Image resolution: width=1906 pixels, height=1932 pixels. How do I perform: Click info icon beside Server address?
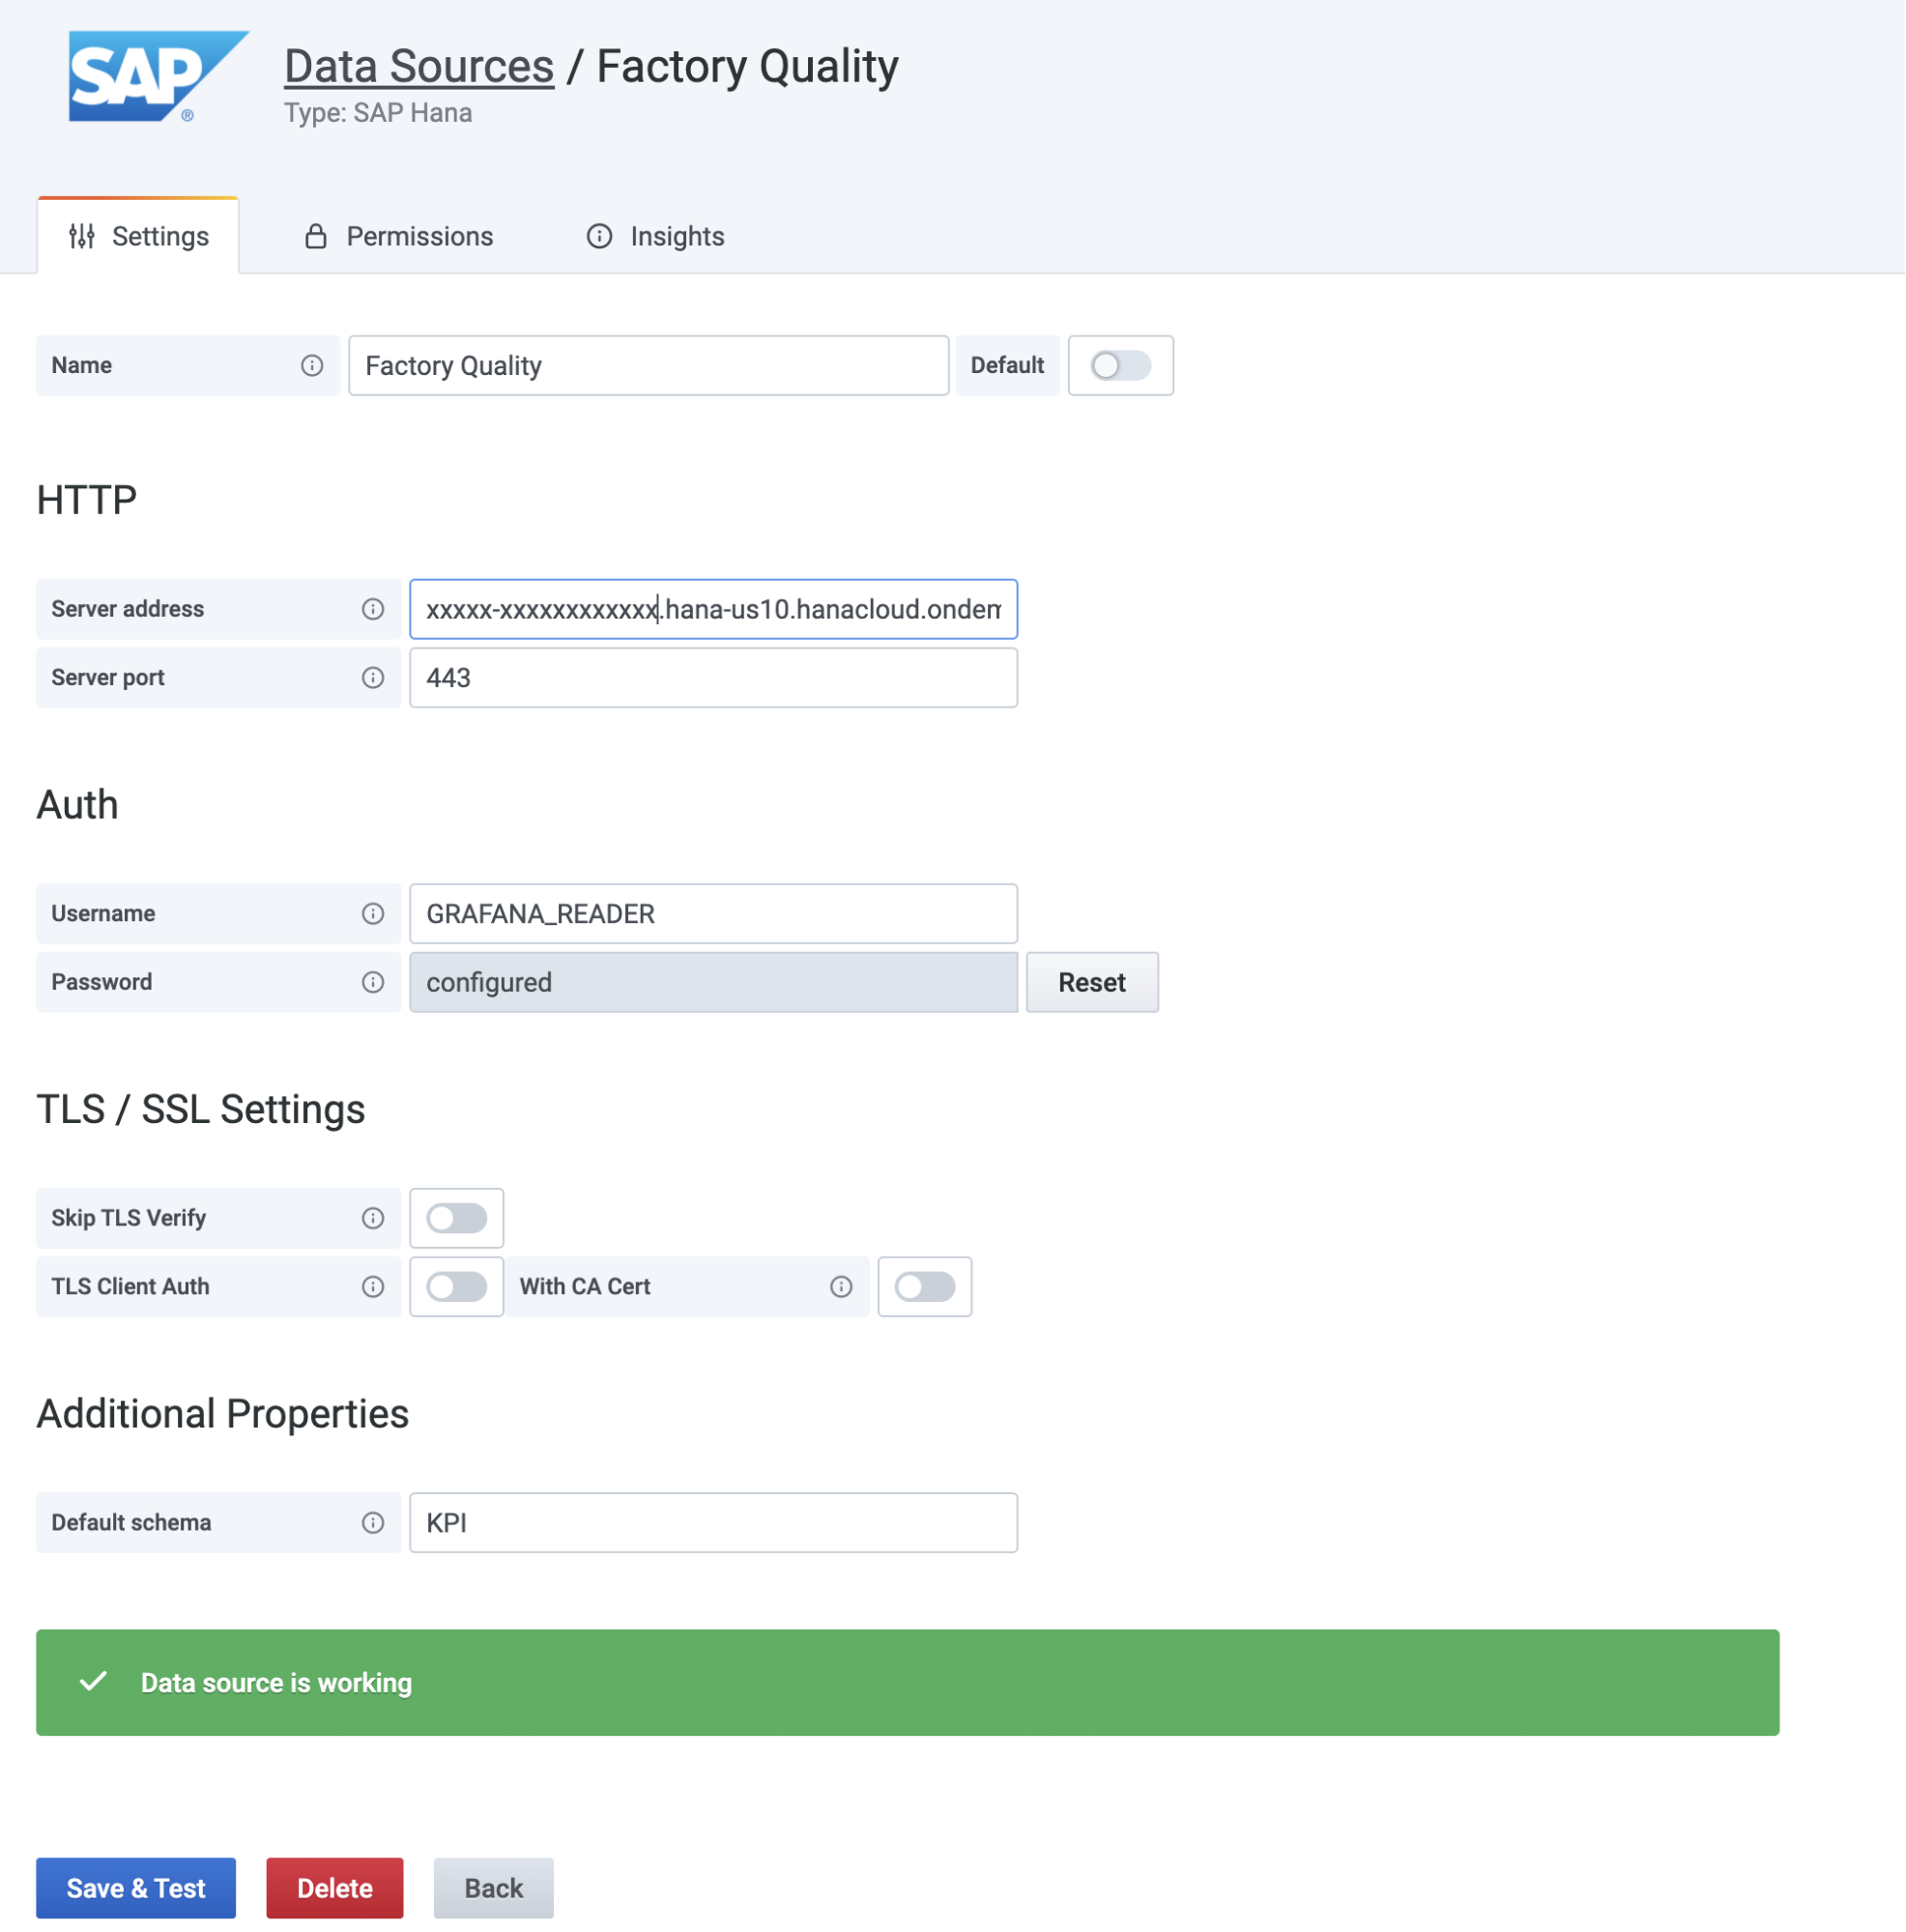tap(373, 609)
